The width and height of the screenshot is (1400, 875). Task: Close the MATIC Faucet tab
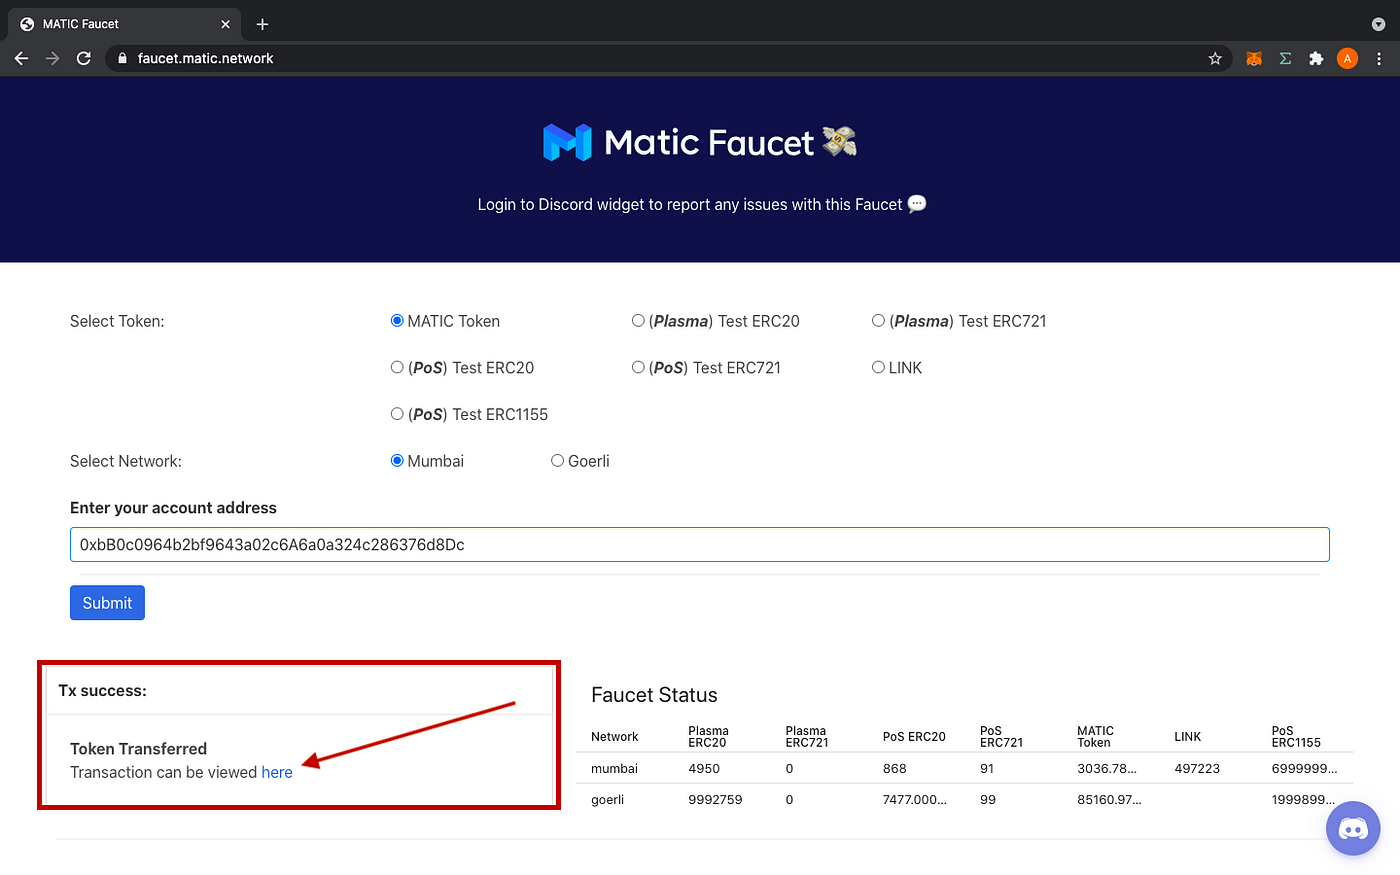(x=225, y=24)
